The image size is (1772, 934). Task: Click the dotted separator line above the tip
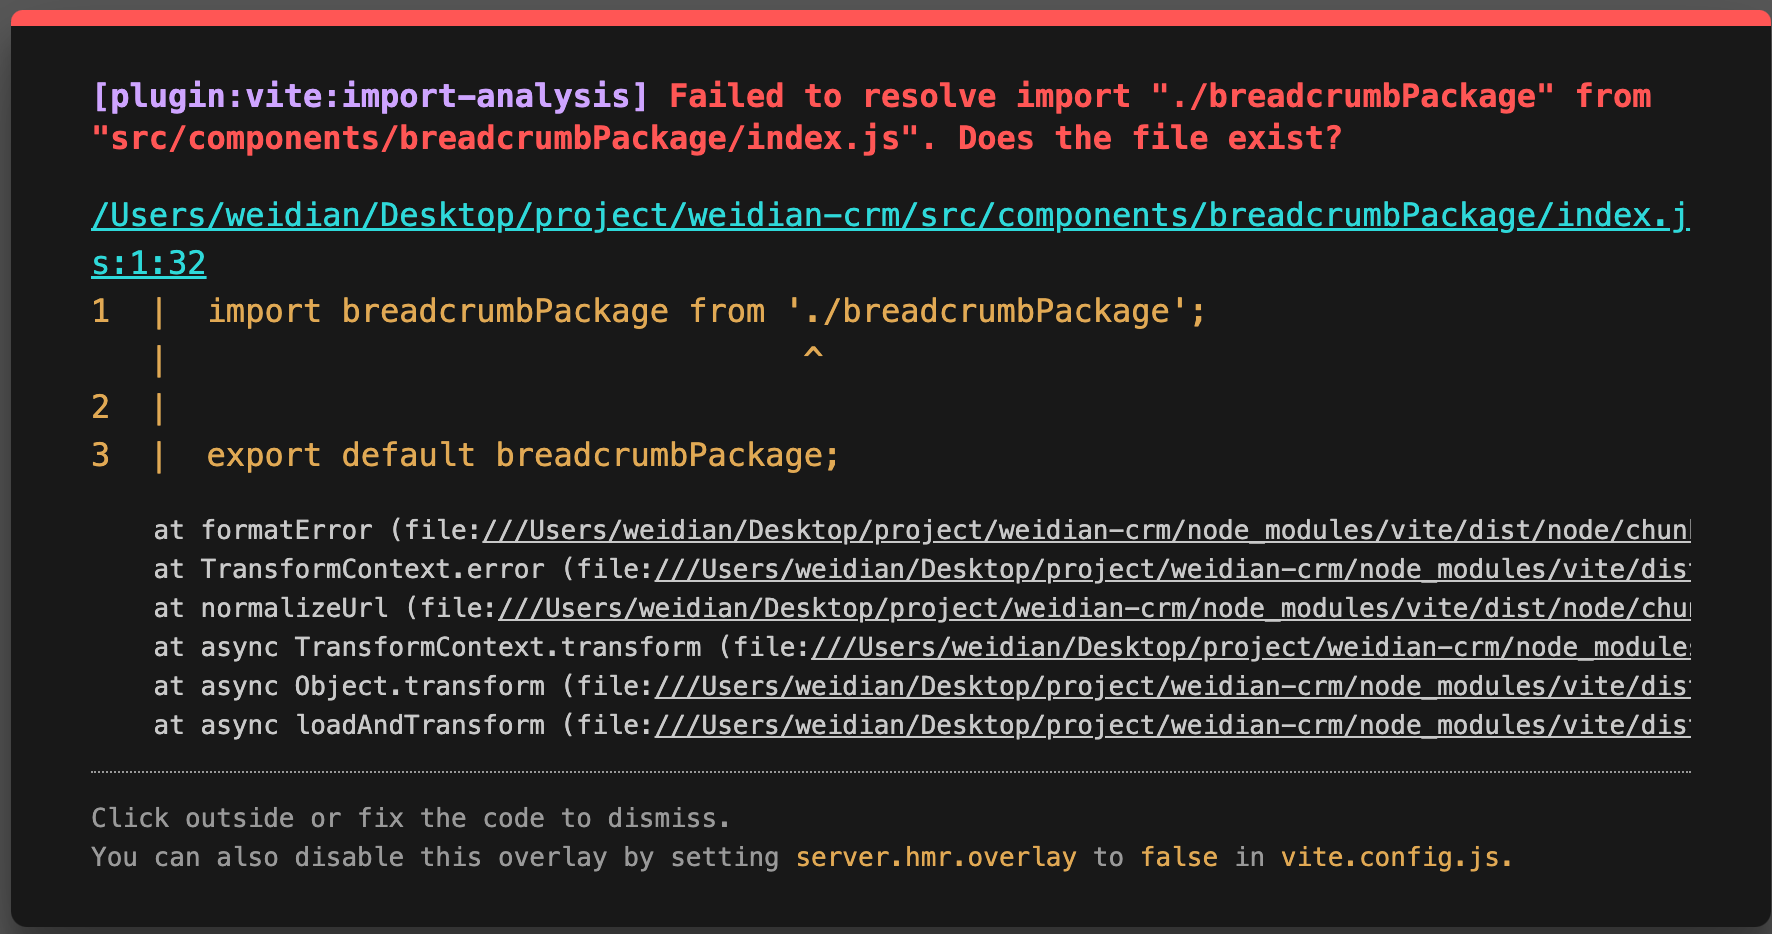click(x=890, y=772)
